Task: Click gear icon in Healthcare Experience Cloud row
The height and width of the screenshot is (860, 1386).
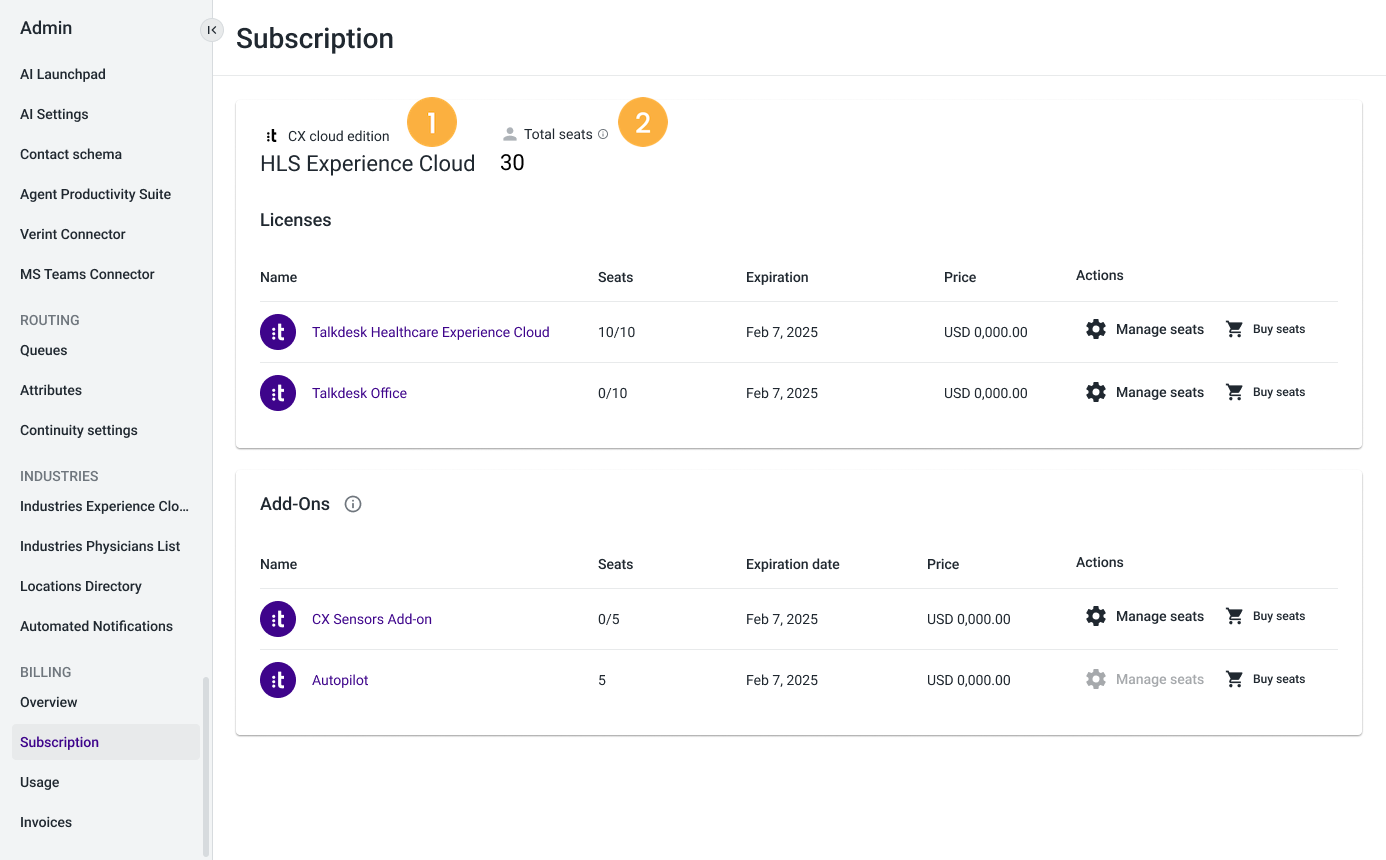Action: 1096,329
